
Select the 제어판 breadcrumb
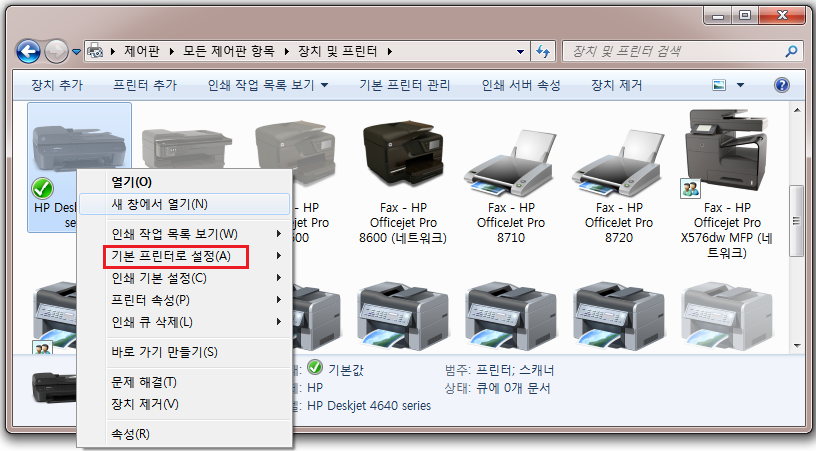click(x=142, y=51)
